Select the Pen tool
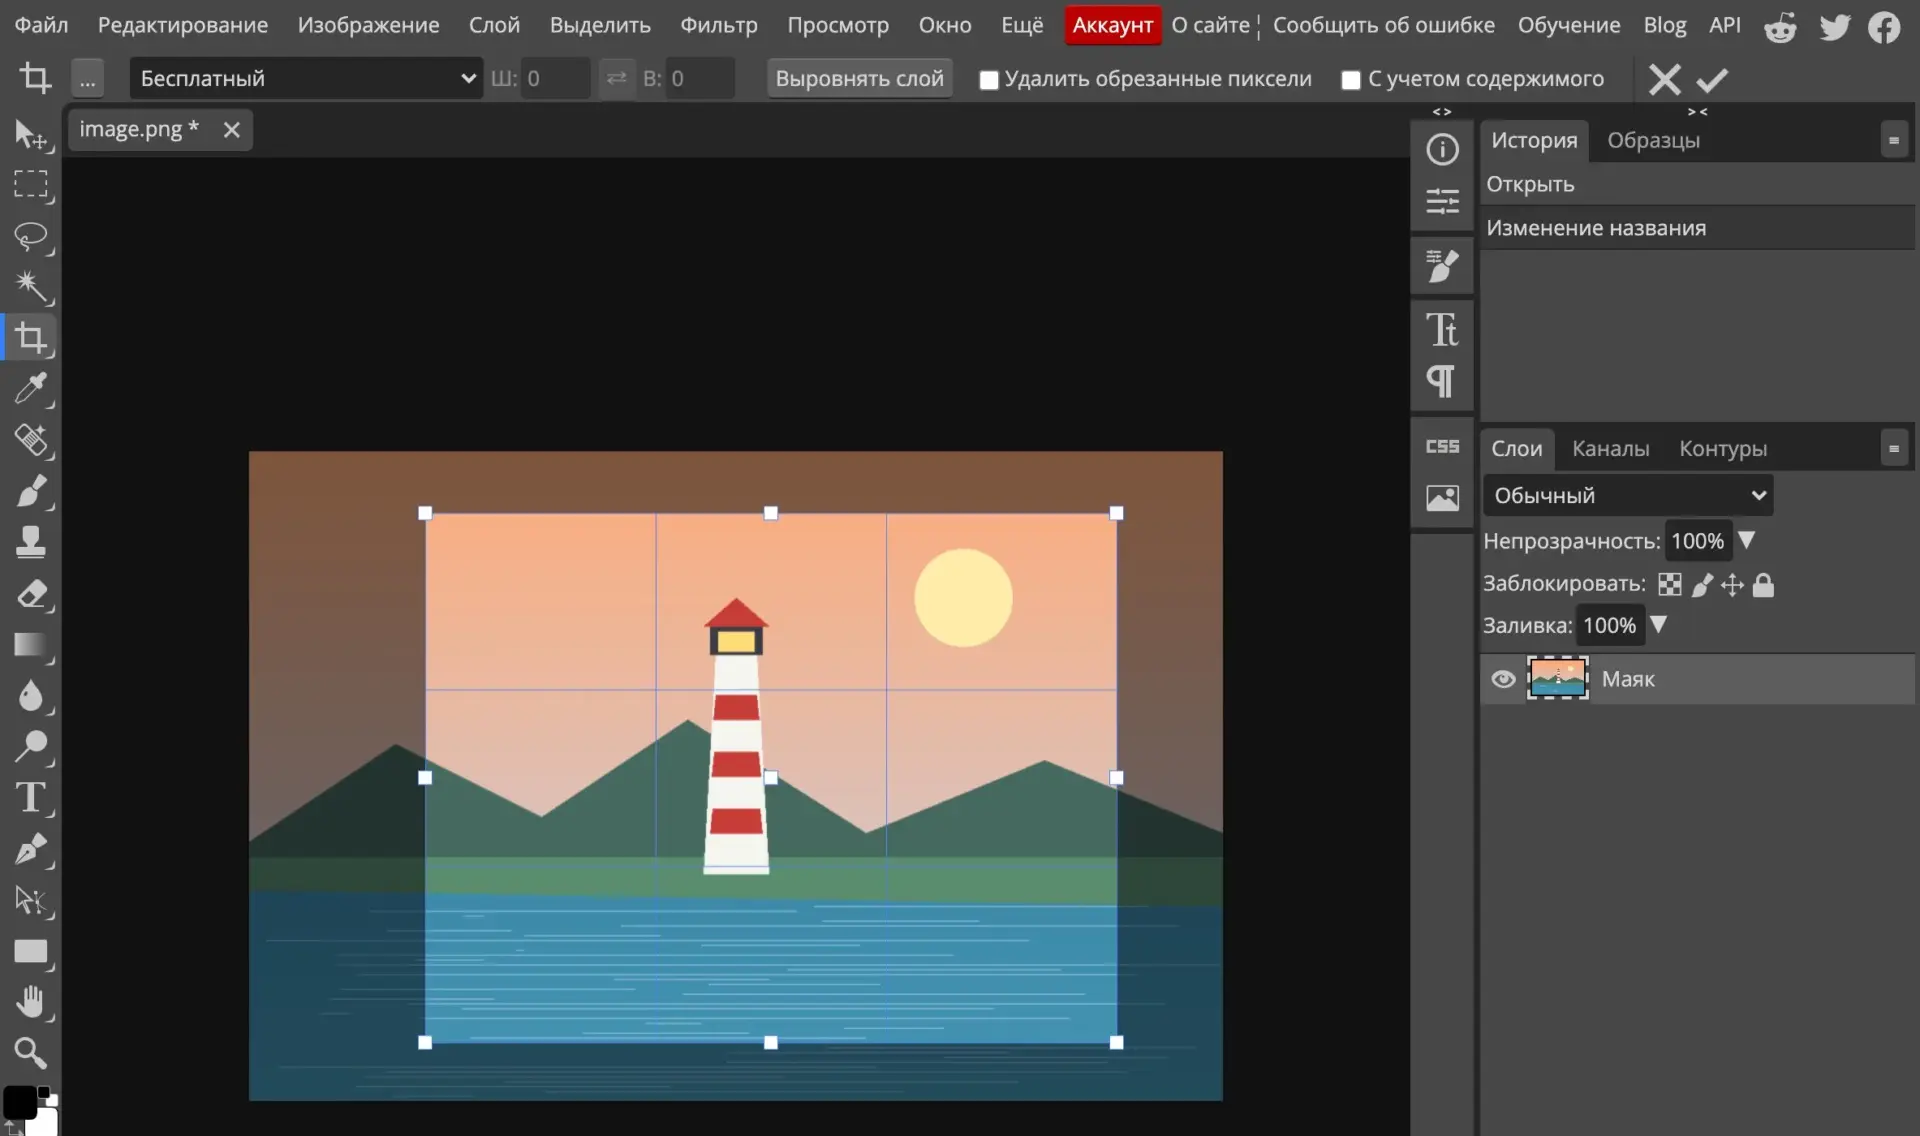The width and height of the screenshot is (1920, 1136). [31, 849]
